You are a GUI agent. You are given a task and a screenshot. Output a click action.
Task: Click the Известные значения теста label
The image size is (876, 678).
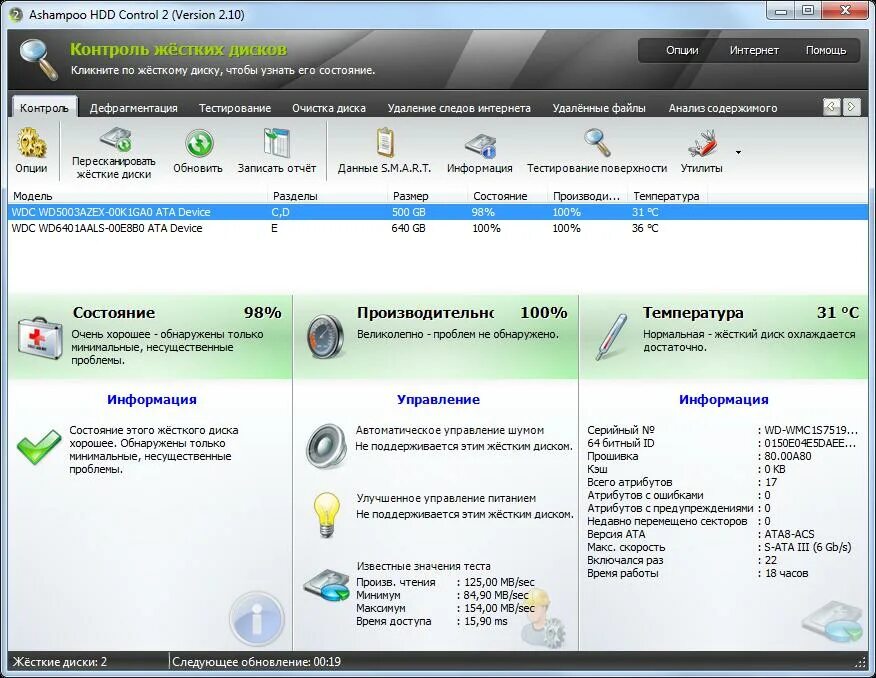coord(423,566)
